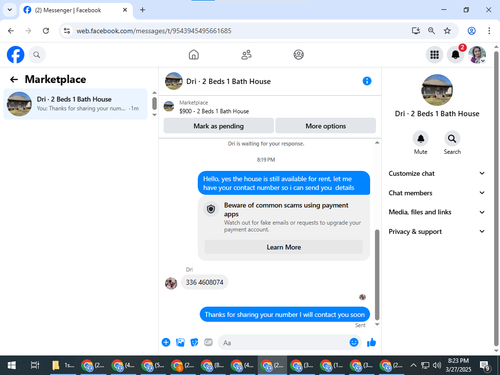Open more actions plus icon in composer

click(x=166, y=342)
